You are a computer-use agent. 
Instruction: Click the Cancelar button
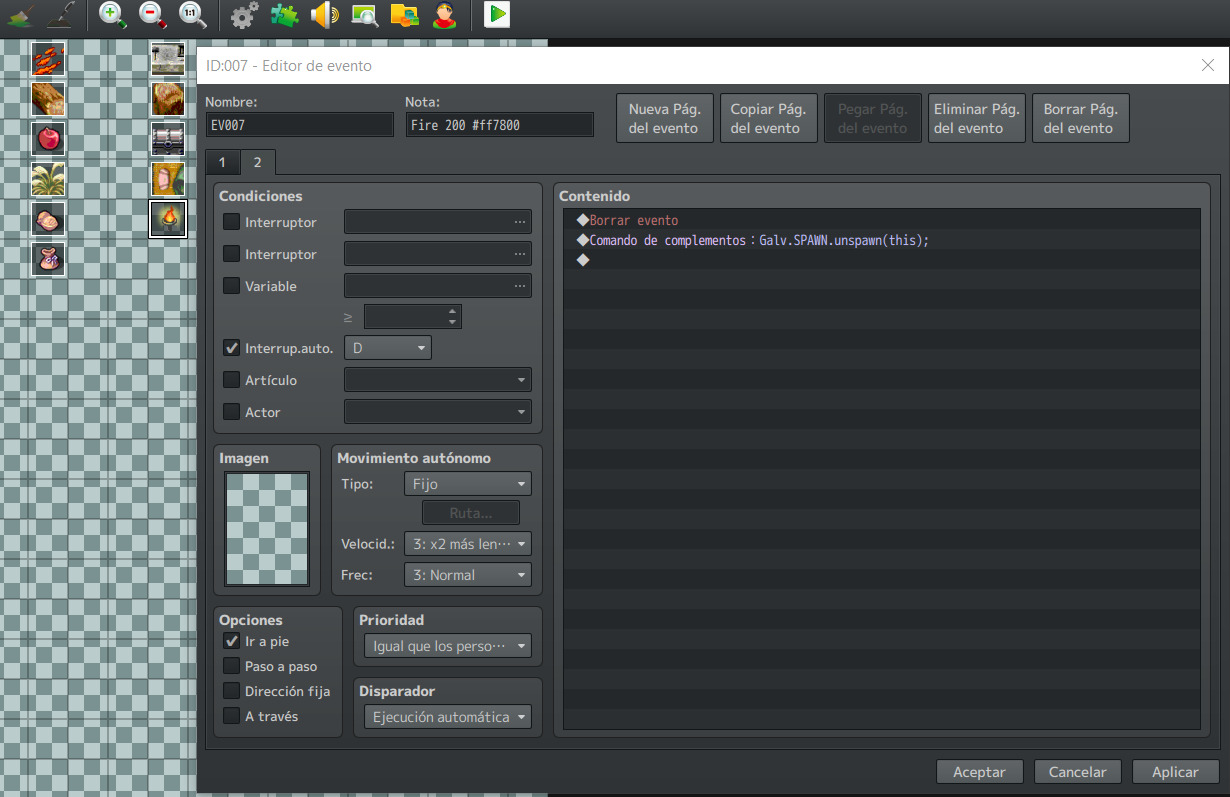pyautogui.click(x=1077, y=772)
